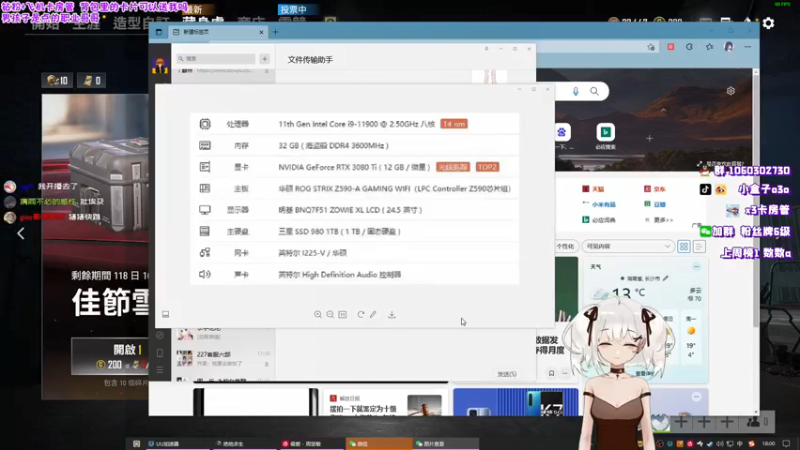Click the WeChat add contact plus button
The image size is (800, 450).
[x=264, y=59]
